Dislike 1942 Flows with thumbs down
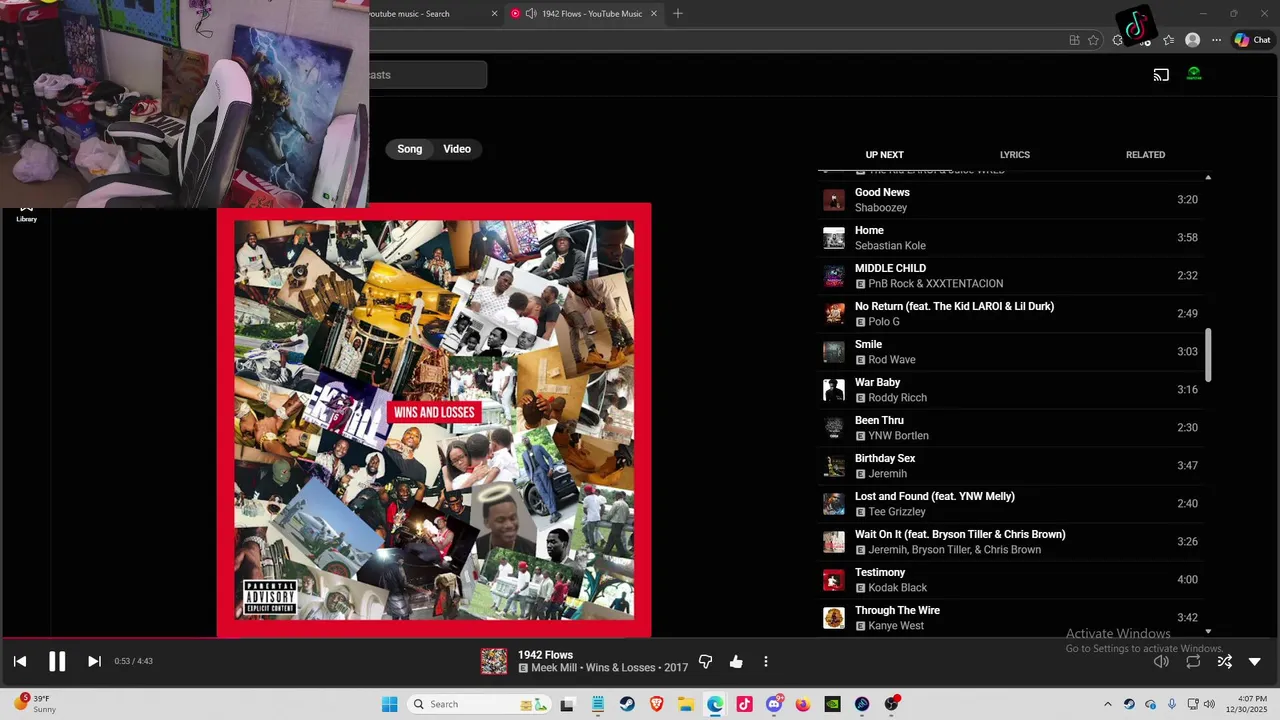 (706, 662)
